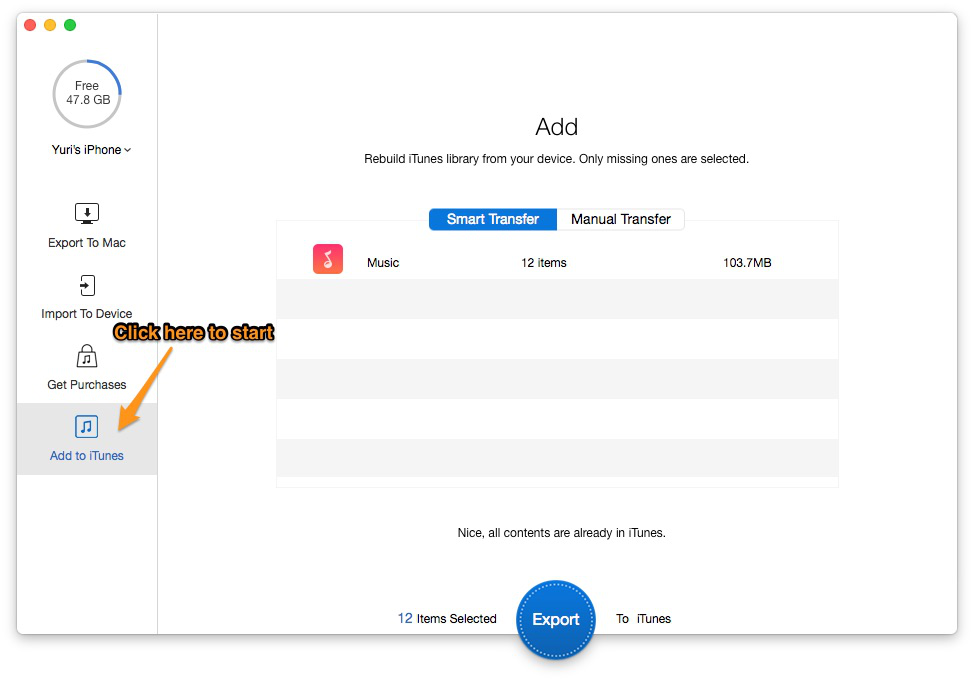The width and height of the screenshot is (974, 681).
Task: Click the green zoom window button
Action: [70, 25]
